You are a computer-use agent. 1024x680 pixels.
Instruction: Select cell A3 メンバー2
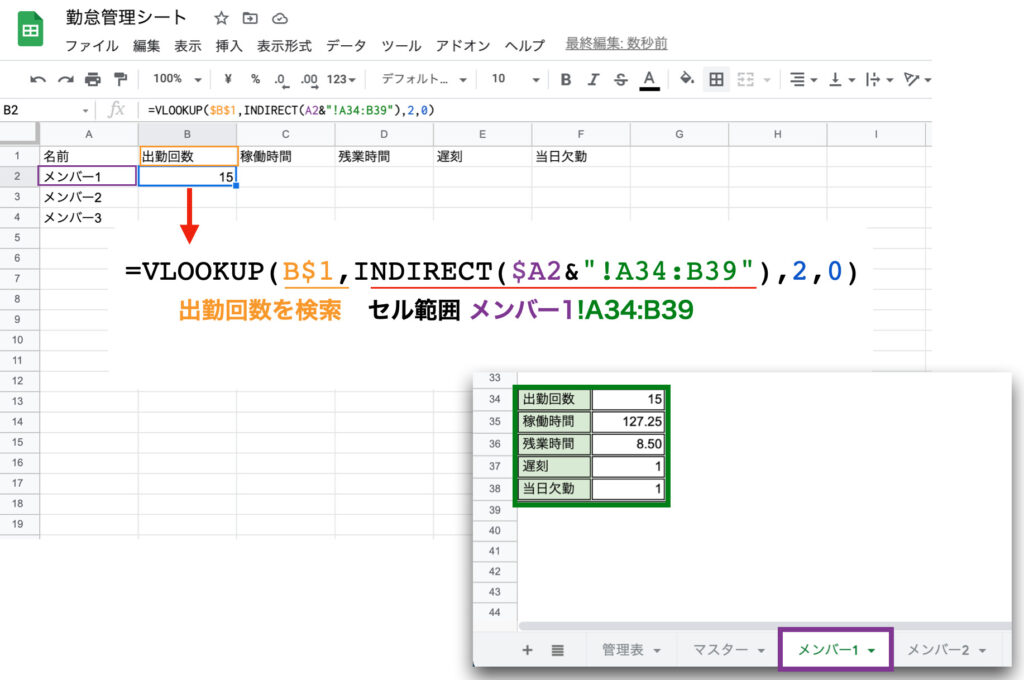click(x=88, y=197)
